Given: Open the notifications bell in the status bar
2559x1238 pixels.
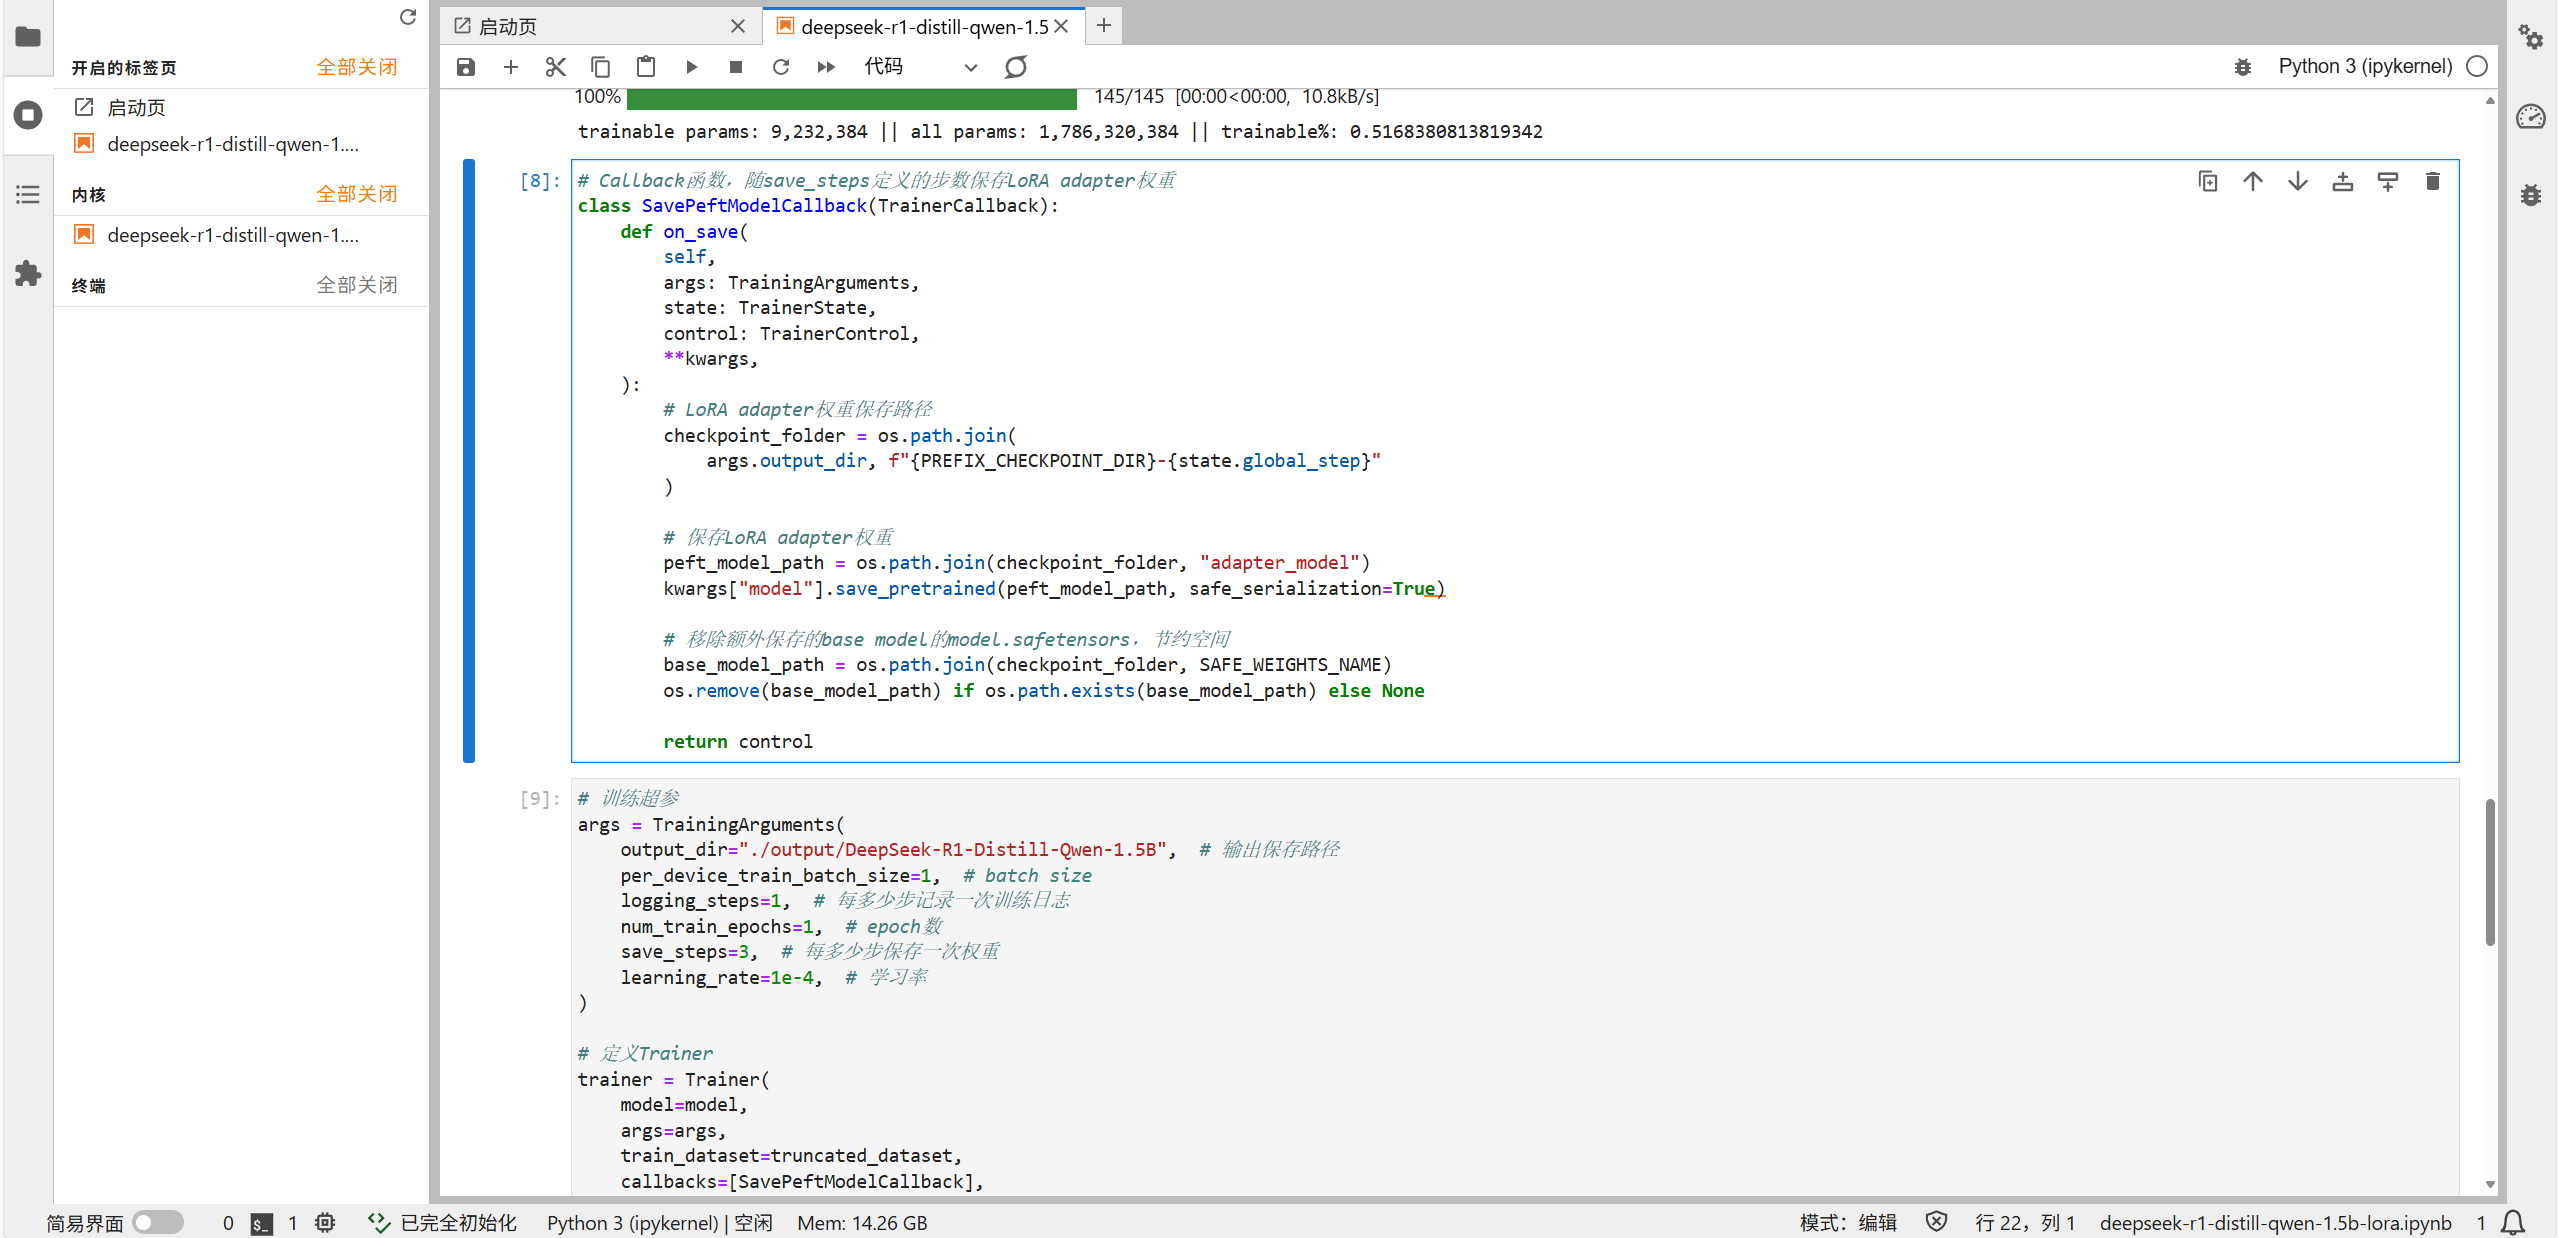Looking at the screenshot, I should click(x=2513, y=1222).
